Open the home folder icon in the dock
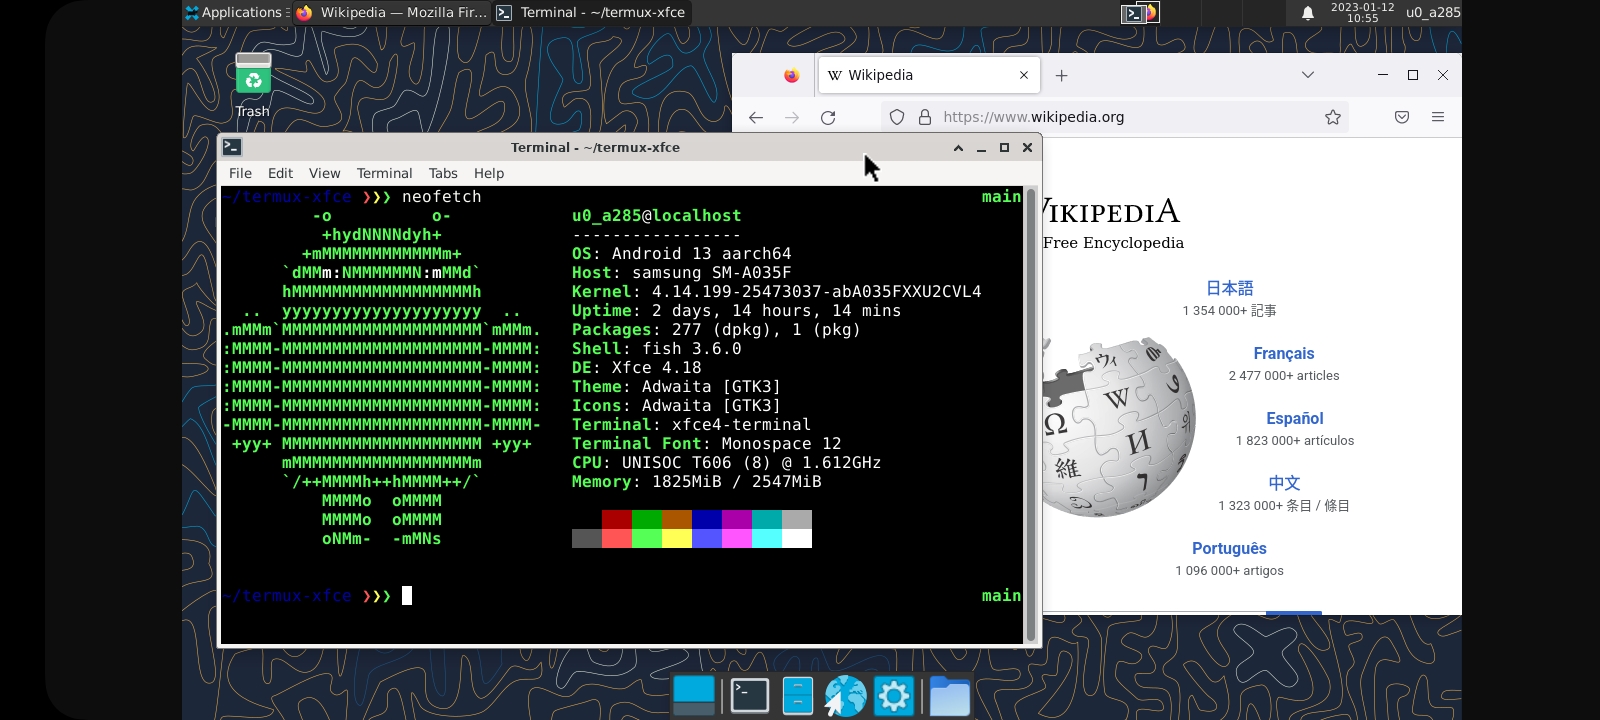1600x720 pixels. 949,696
